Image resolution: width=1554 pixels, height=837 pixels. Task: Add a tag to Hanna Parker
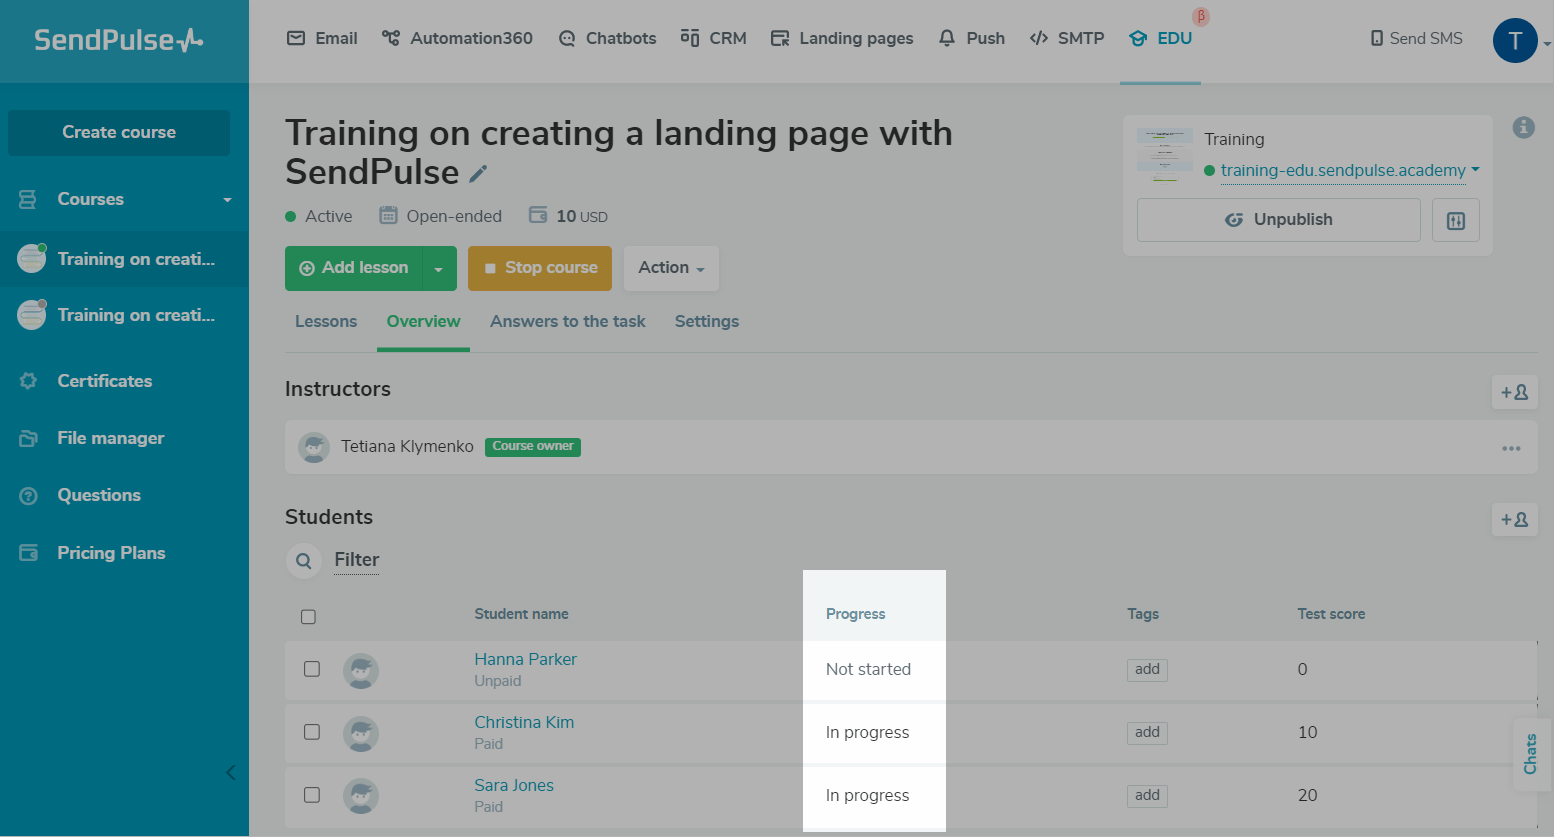click(1147, 670)
